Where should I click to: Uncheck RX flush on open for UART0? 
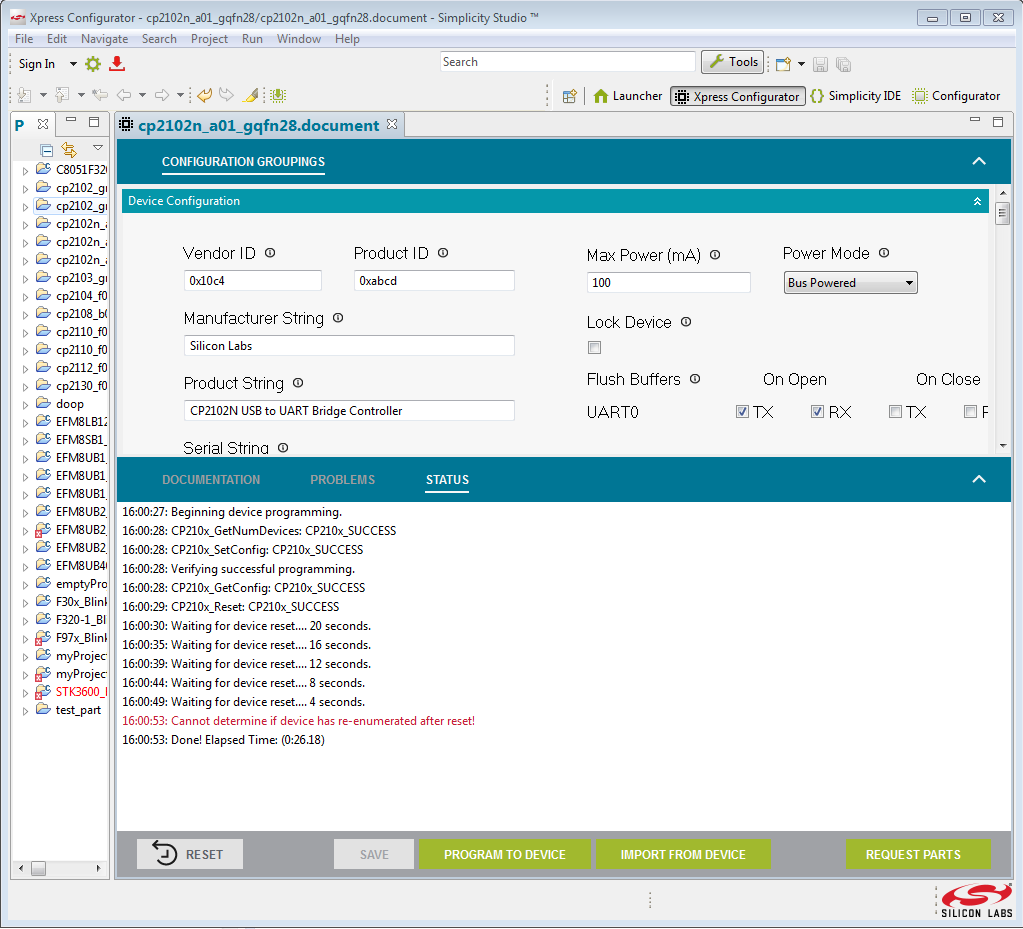coord(817,411)
